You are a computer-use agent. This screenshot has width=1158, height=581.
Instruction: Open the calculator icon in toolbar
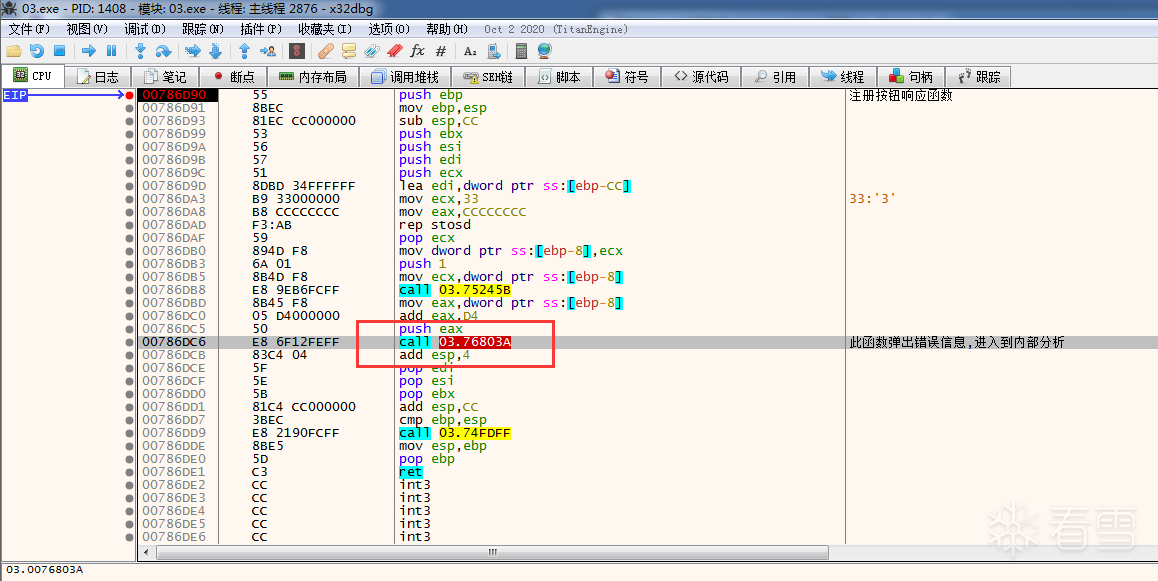pyautogui.click(x=521, y=51)
